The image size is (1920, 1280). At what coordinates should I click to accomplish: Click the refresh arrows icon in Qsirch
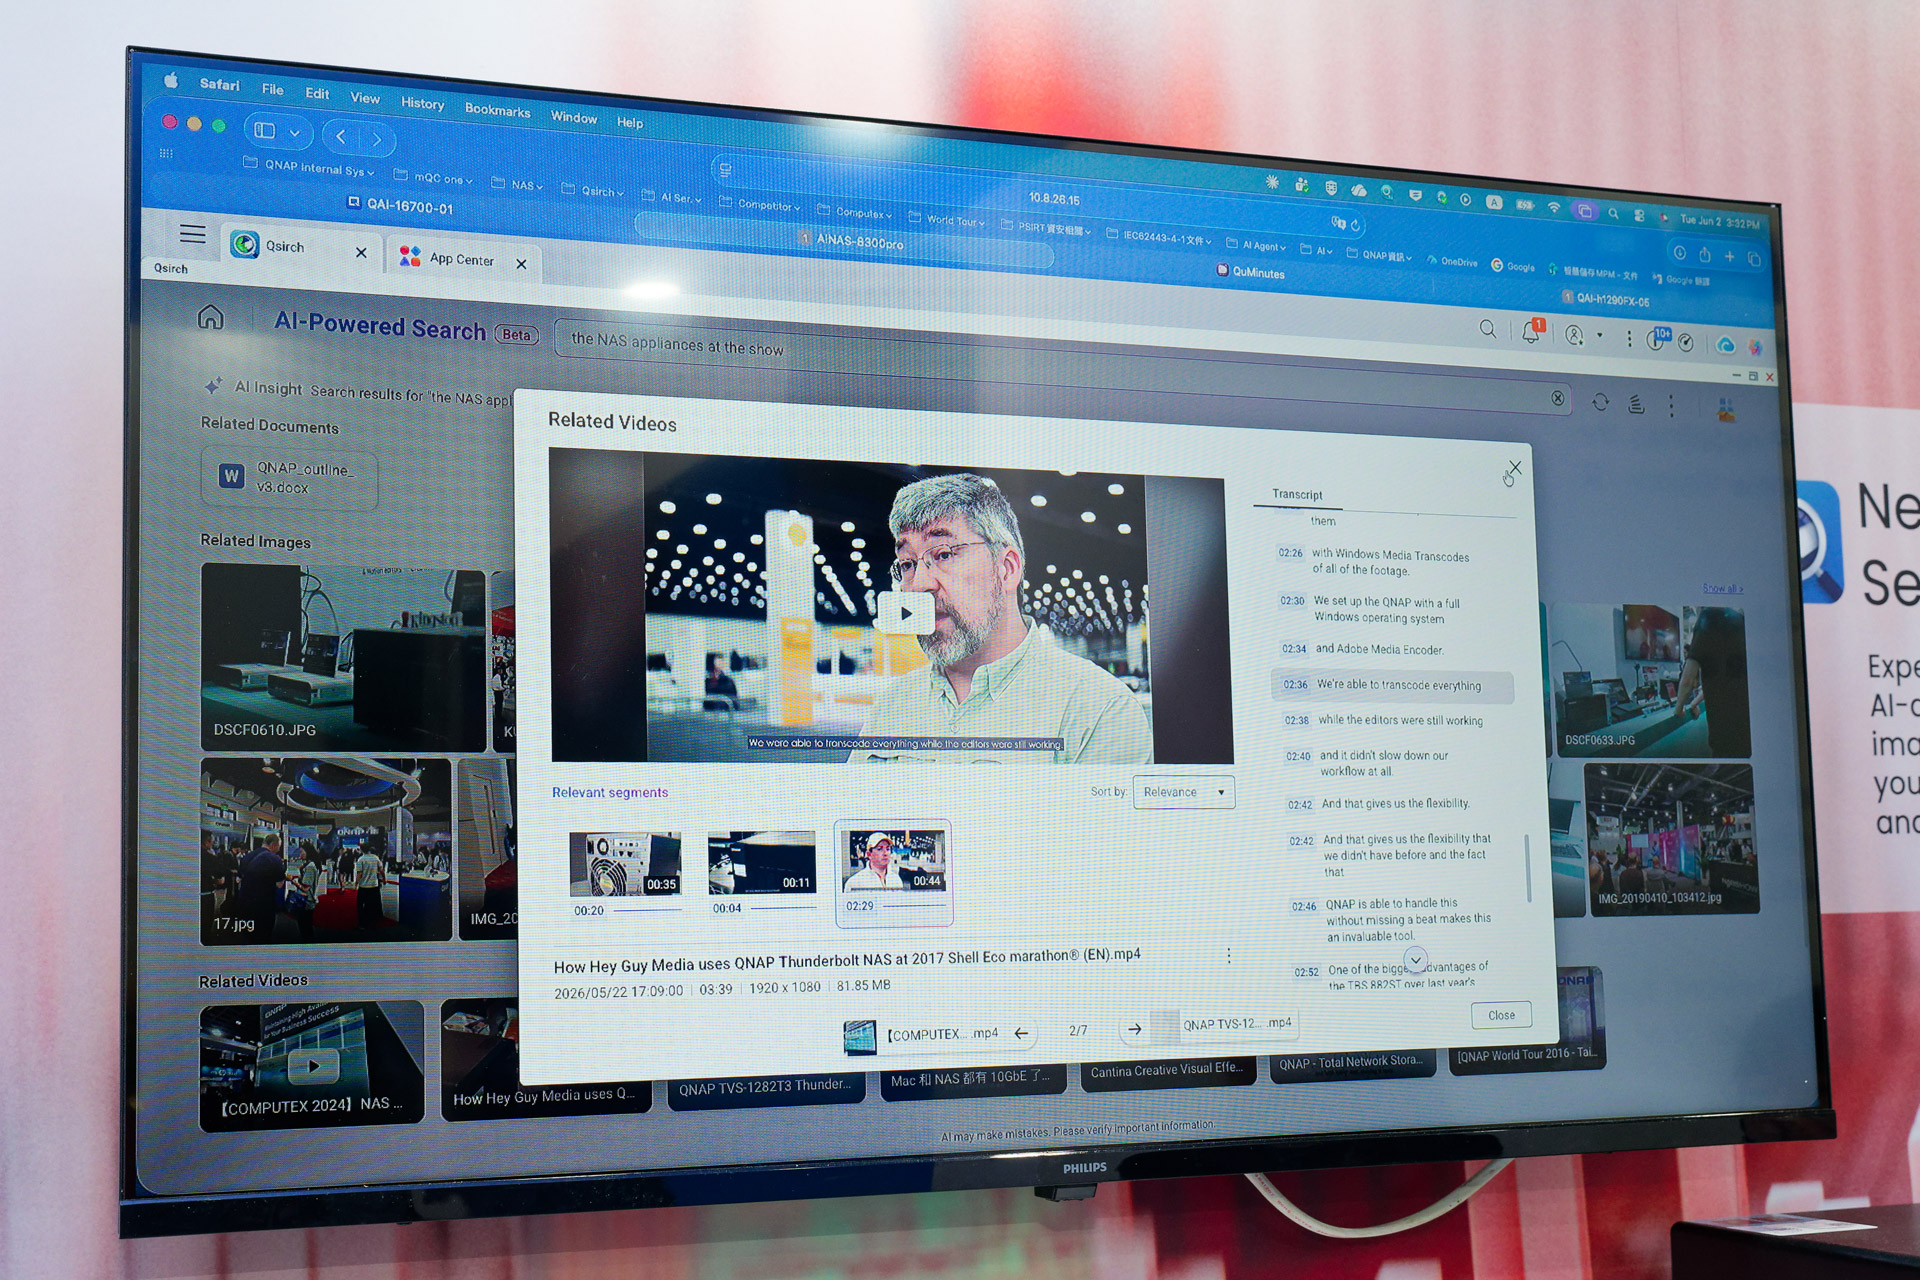point(1600,402)
